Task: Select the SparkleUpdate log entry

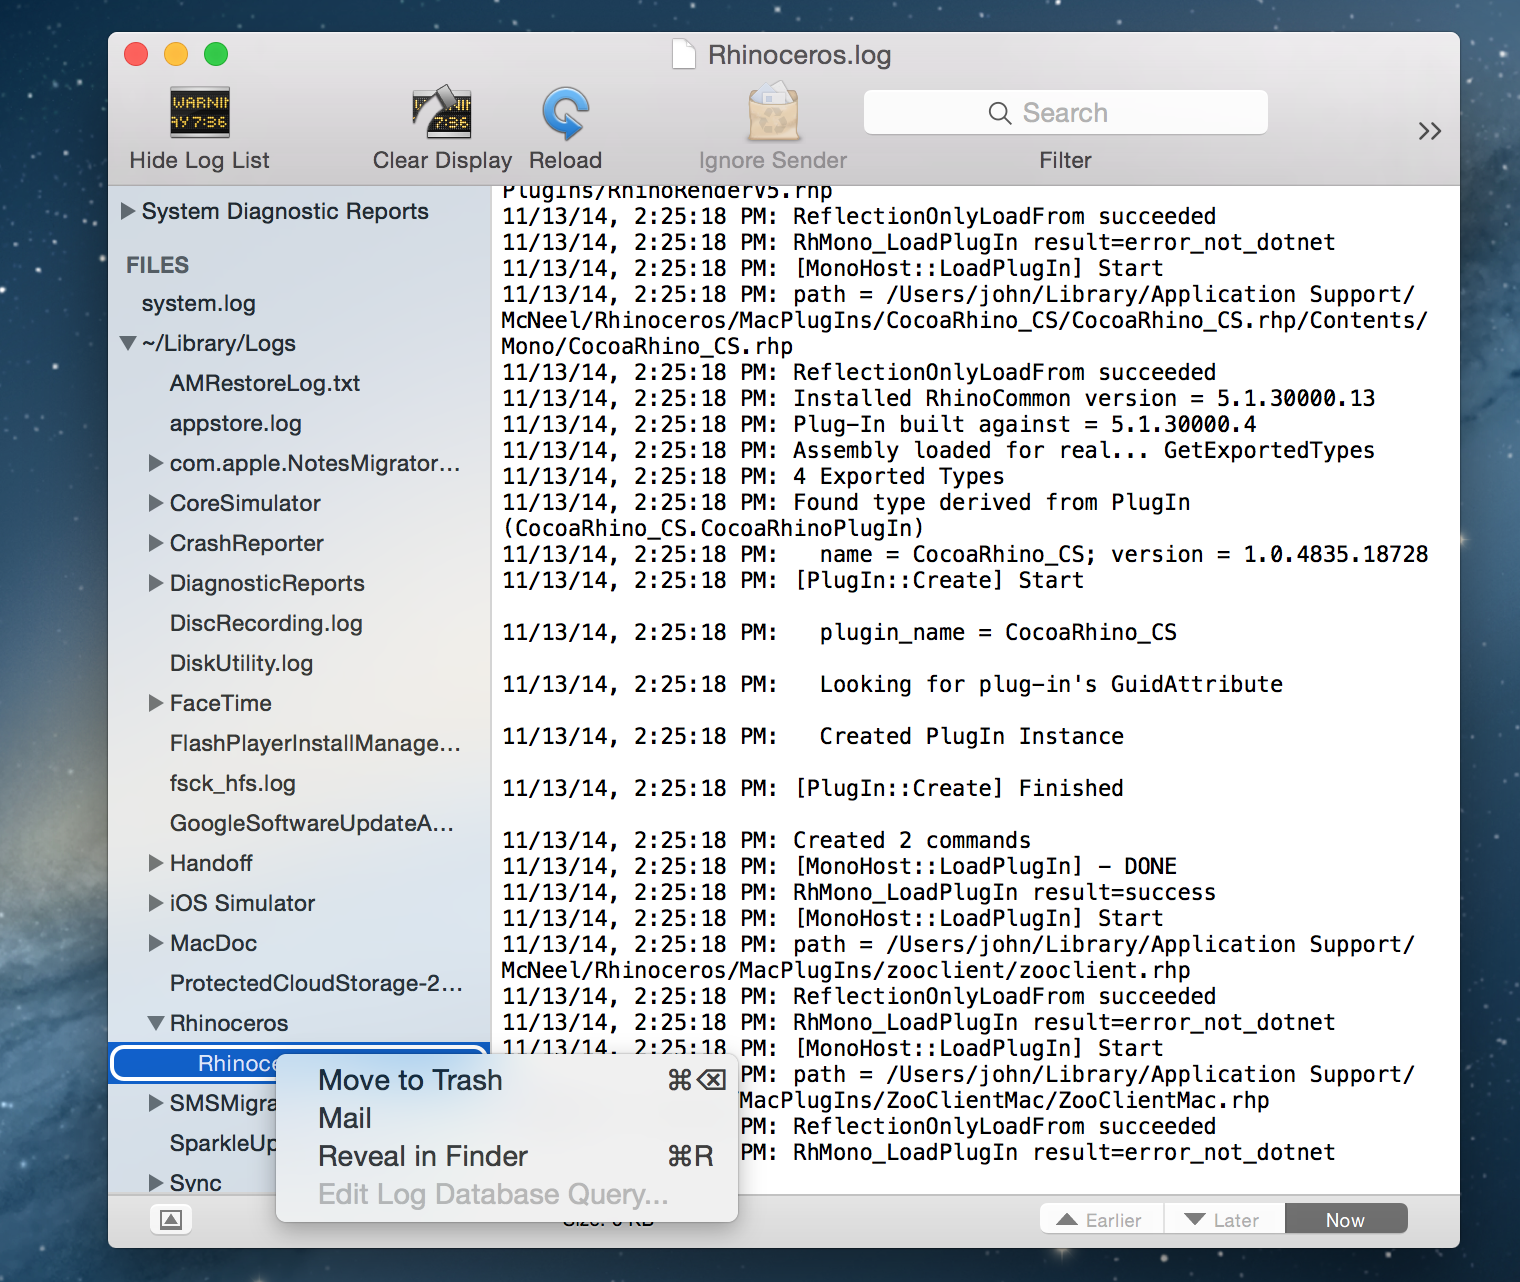Action: tap(223, 1143)
